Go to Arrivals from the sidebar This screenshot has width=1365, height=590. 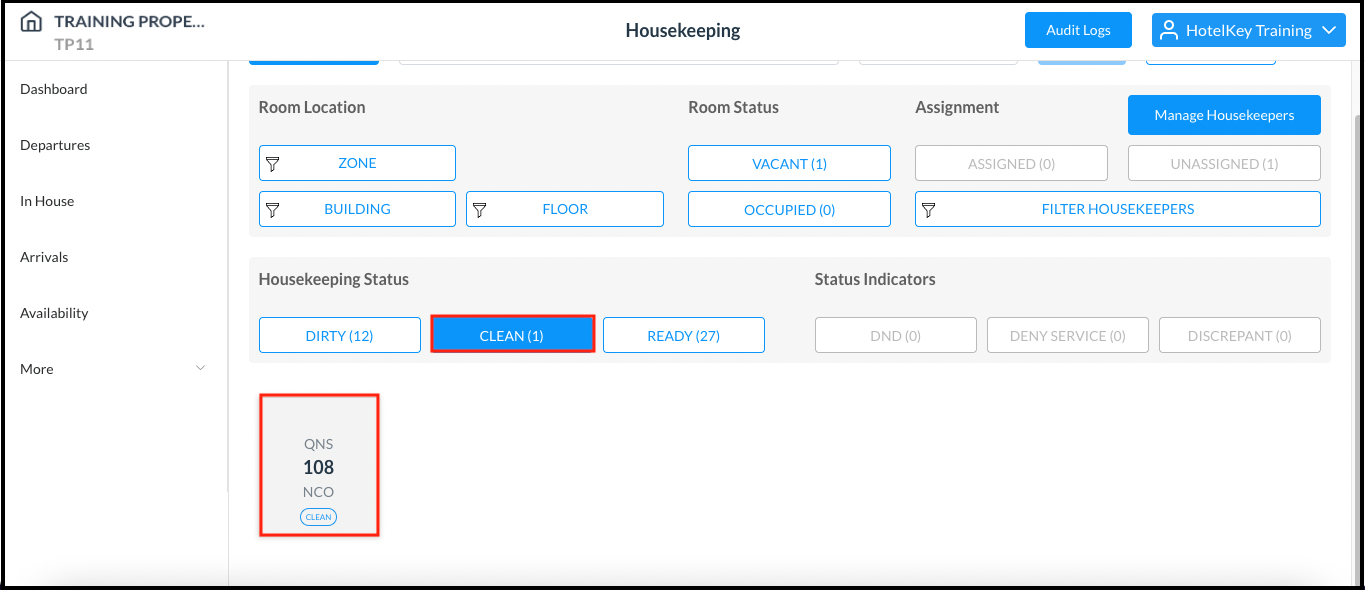(44, 257)
